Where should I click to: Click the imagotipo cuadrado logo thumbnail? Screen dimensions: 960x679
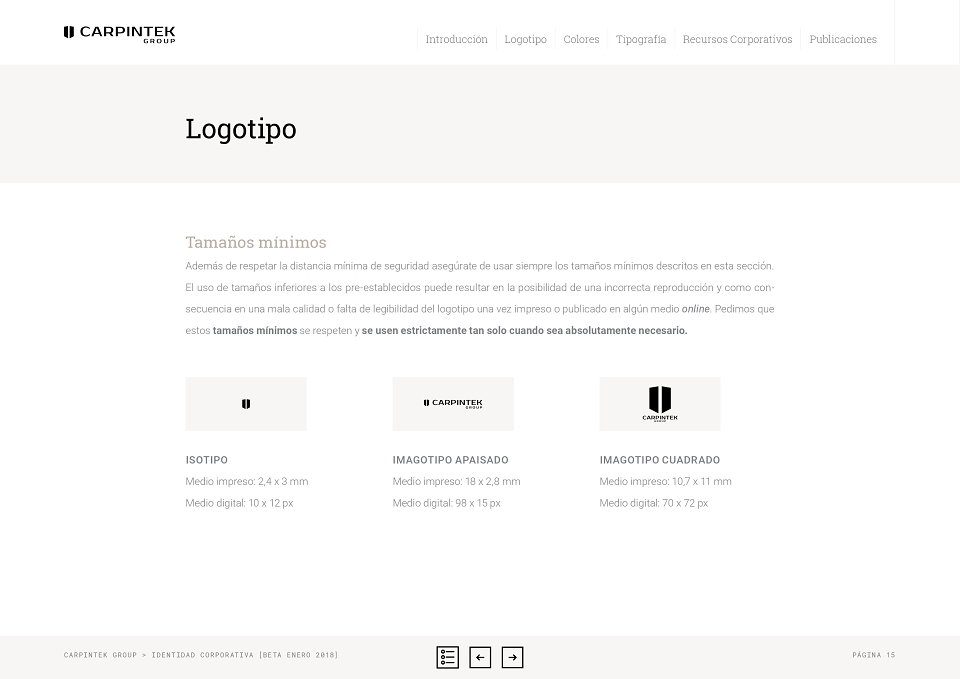[x=660, y=404]
